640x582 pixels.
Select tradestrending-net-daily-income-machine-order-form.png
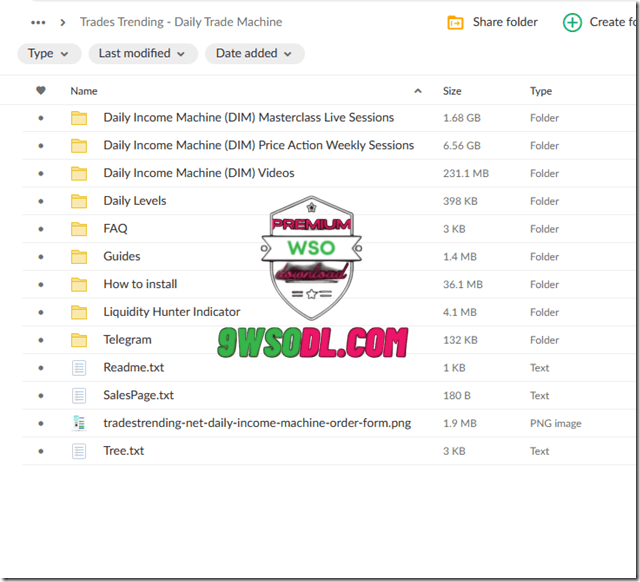(257, 423)
